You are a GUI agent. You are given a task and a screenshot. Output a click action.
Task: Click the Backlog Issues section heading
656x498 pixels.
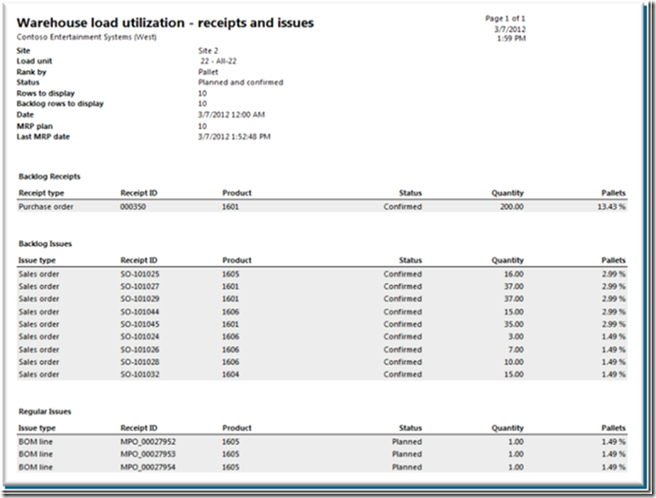click(46, 243)
